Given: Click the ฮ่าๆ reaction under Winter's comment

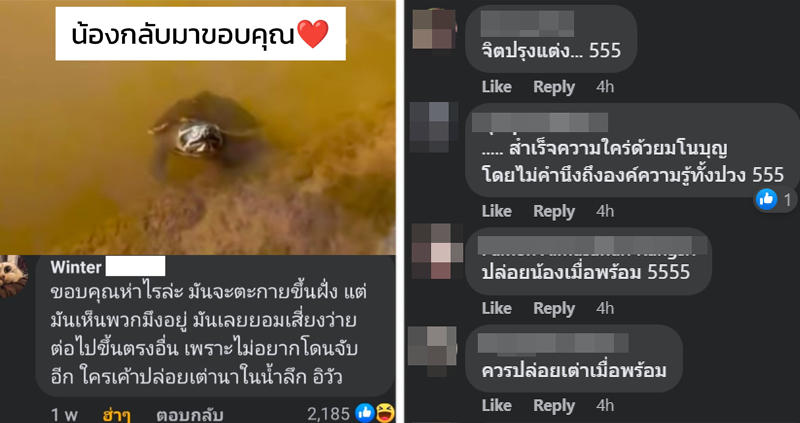Looking at the screenshot, I should (117, 415).
